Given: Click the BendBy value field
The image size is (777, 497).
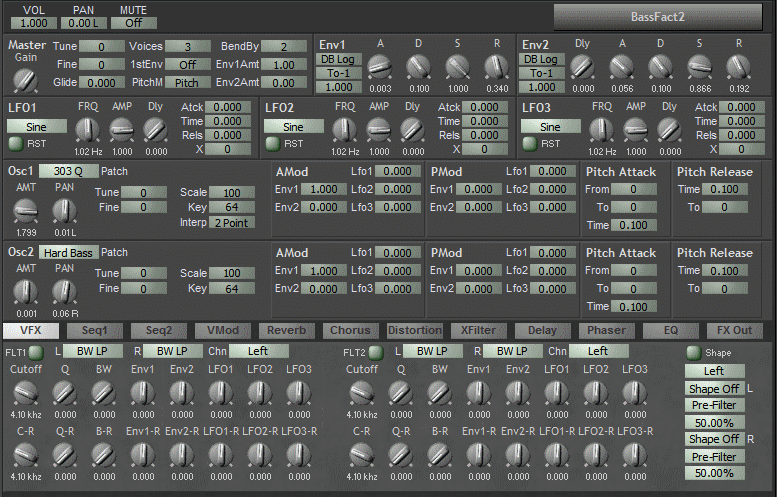Looking at the screenshot, I should point(283,47).
